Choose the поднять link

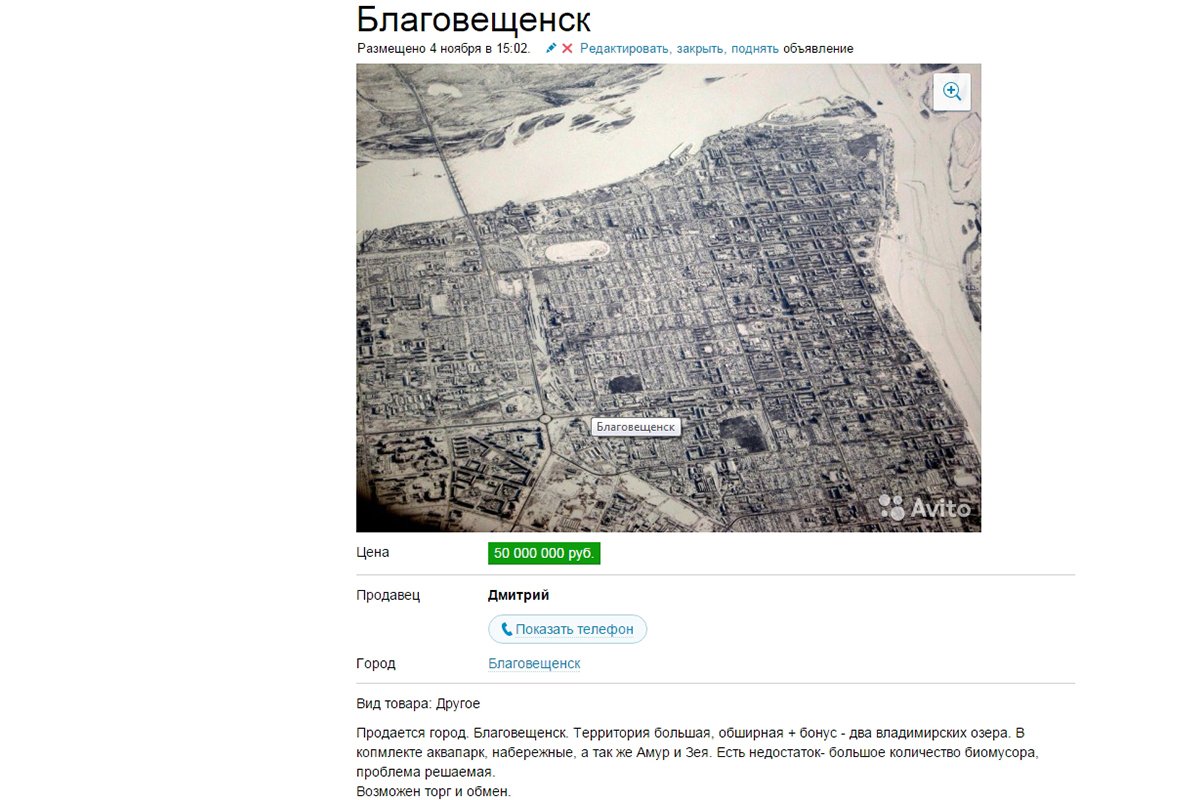(x=755, y=48)
